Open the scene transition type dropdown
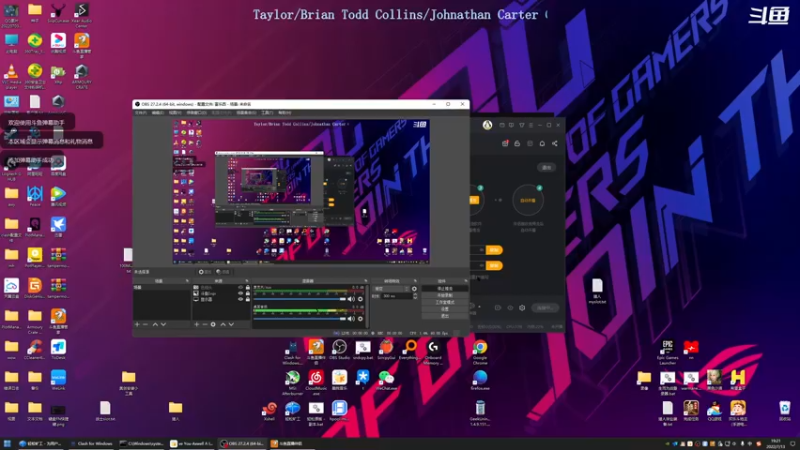The height and width of the screenshot is (450, 800). click(392, 289)
